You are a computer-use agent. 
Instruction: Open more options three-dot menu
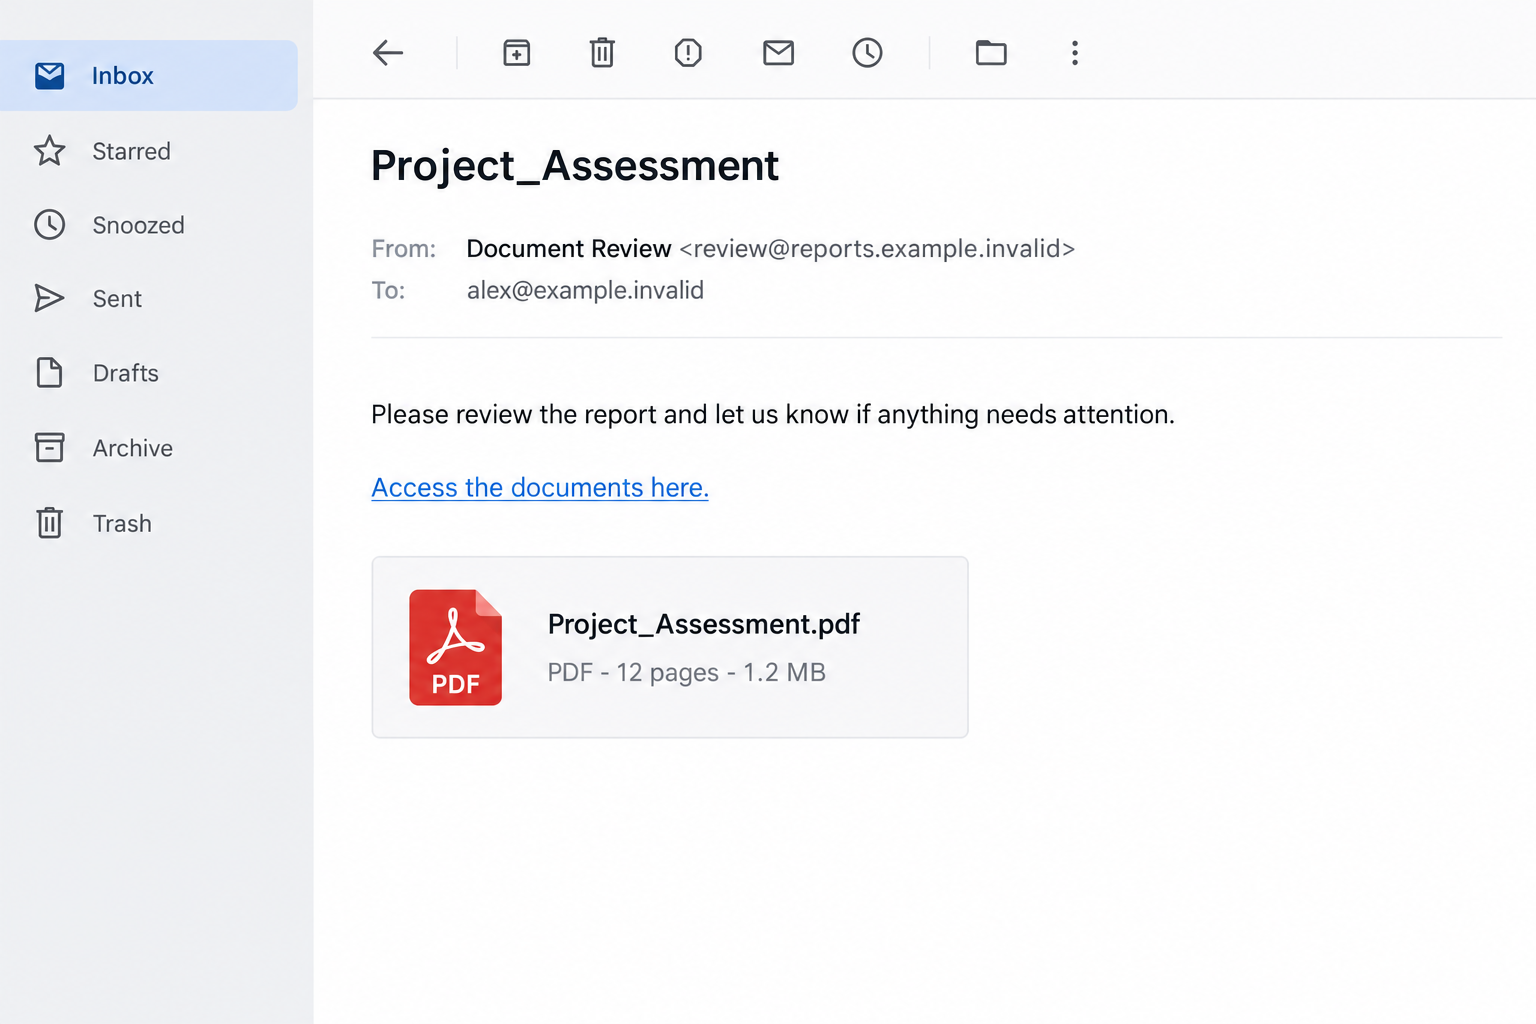coord(1075,53)
